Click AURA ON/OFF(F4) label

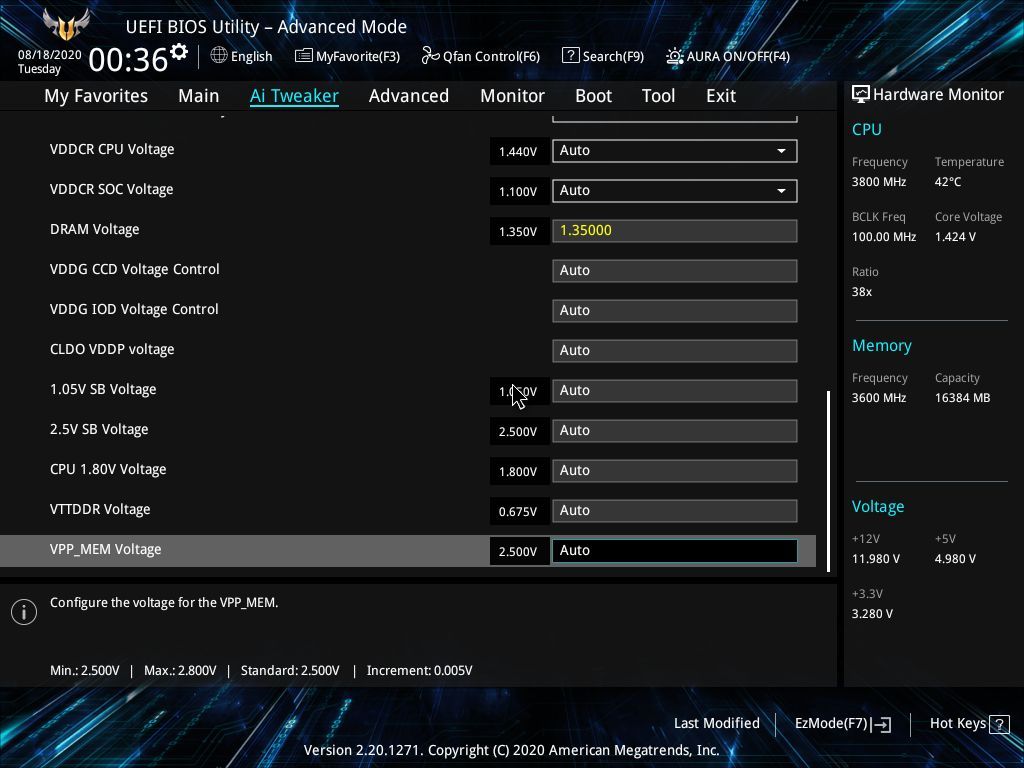(x=738, y=57)
